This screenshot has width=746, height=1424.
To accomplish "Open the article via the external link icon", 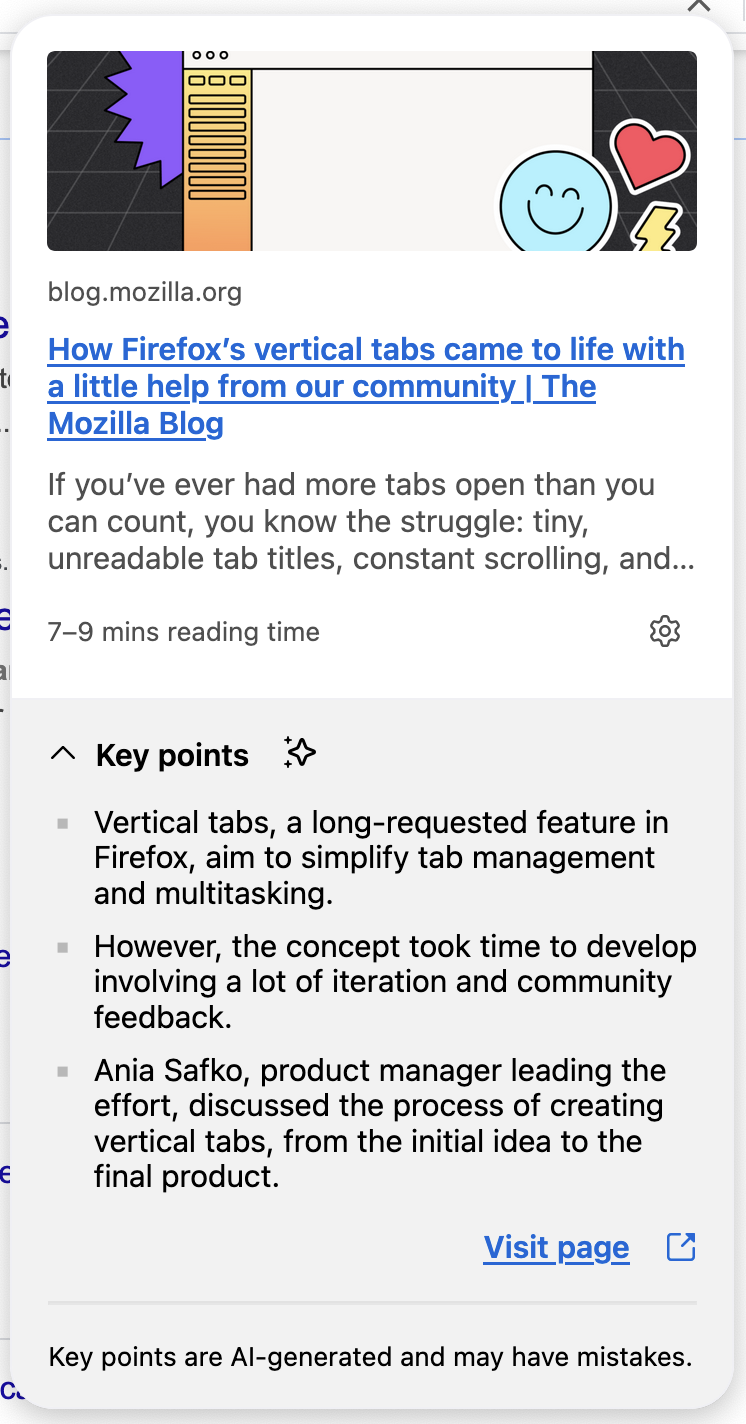I will tap(680, 1247).
